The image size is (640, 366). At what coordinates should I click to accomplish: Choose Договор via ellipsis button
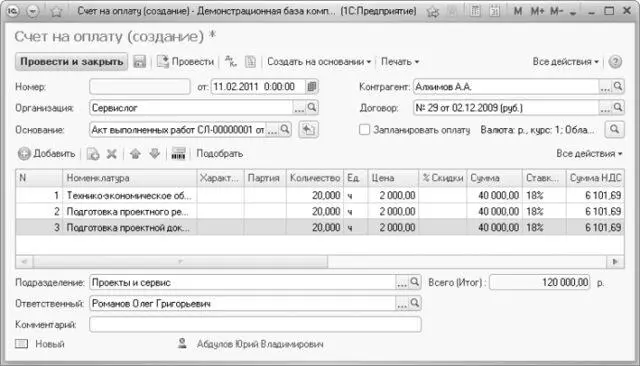click(x=605, y=108)
